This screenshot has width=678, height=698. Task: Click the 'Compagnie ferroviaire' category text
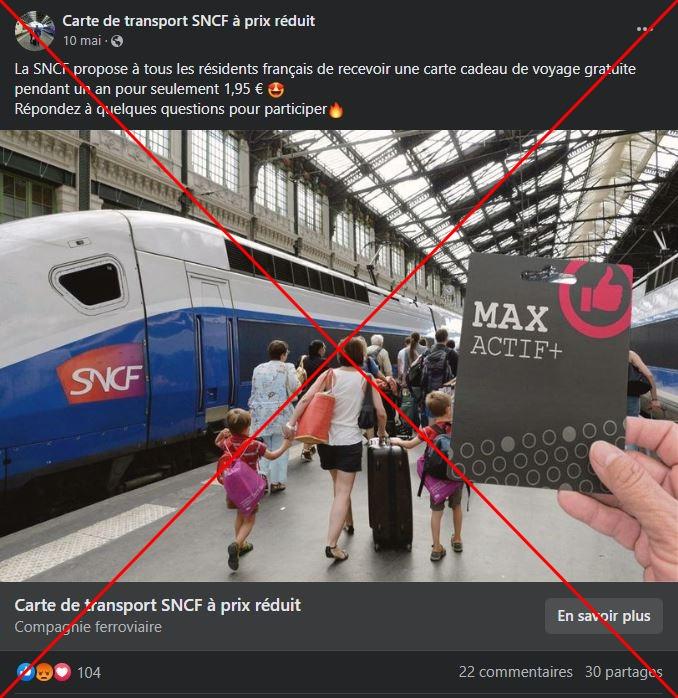(x=88, y=627)
